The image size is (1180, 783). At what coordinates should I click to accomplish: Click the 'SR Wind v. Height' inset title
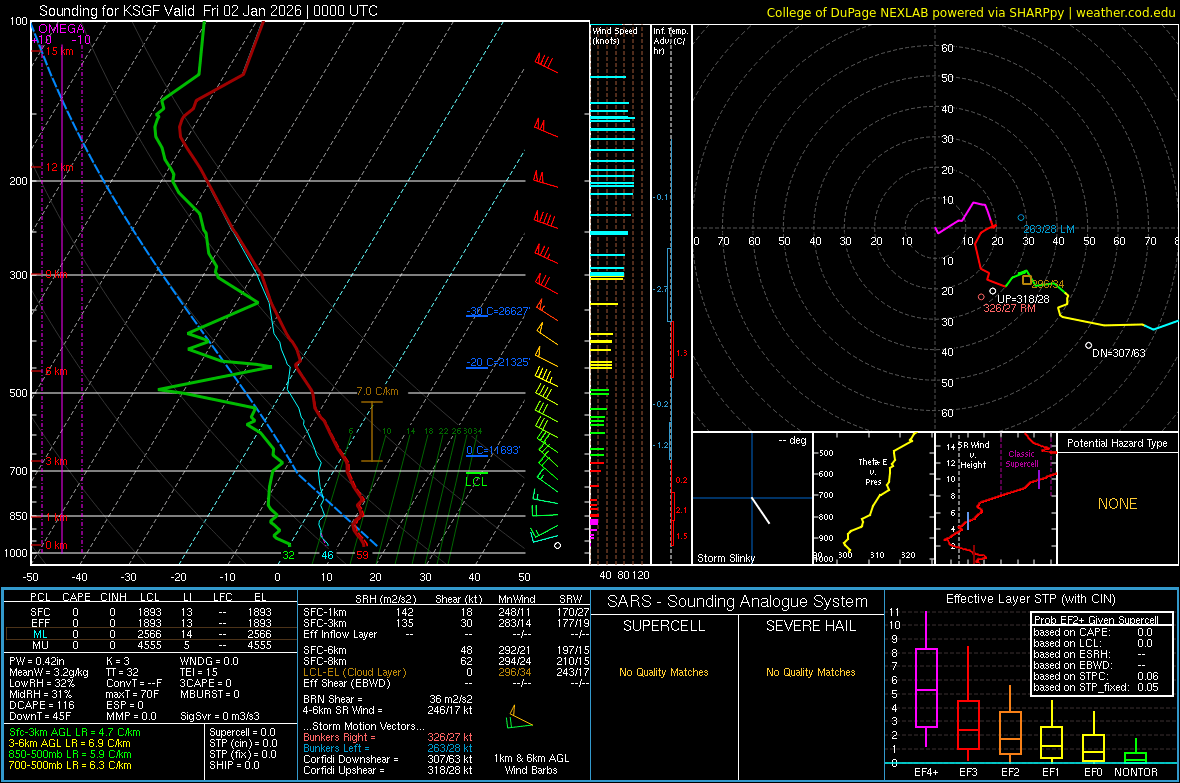point(974,455)
